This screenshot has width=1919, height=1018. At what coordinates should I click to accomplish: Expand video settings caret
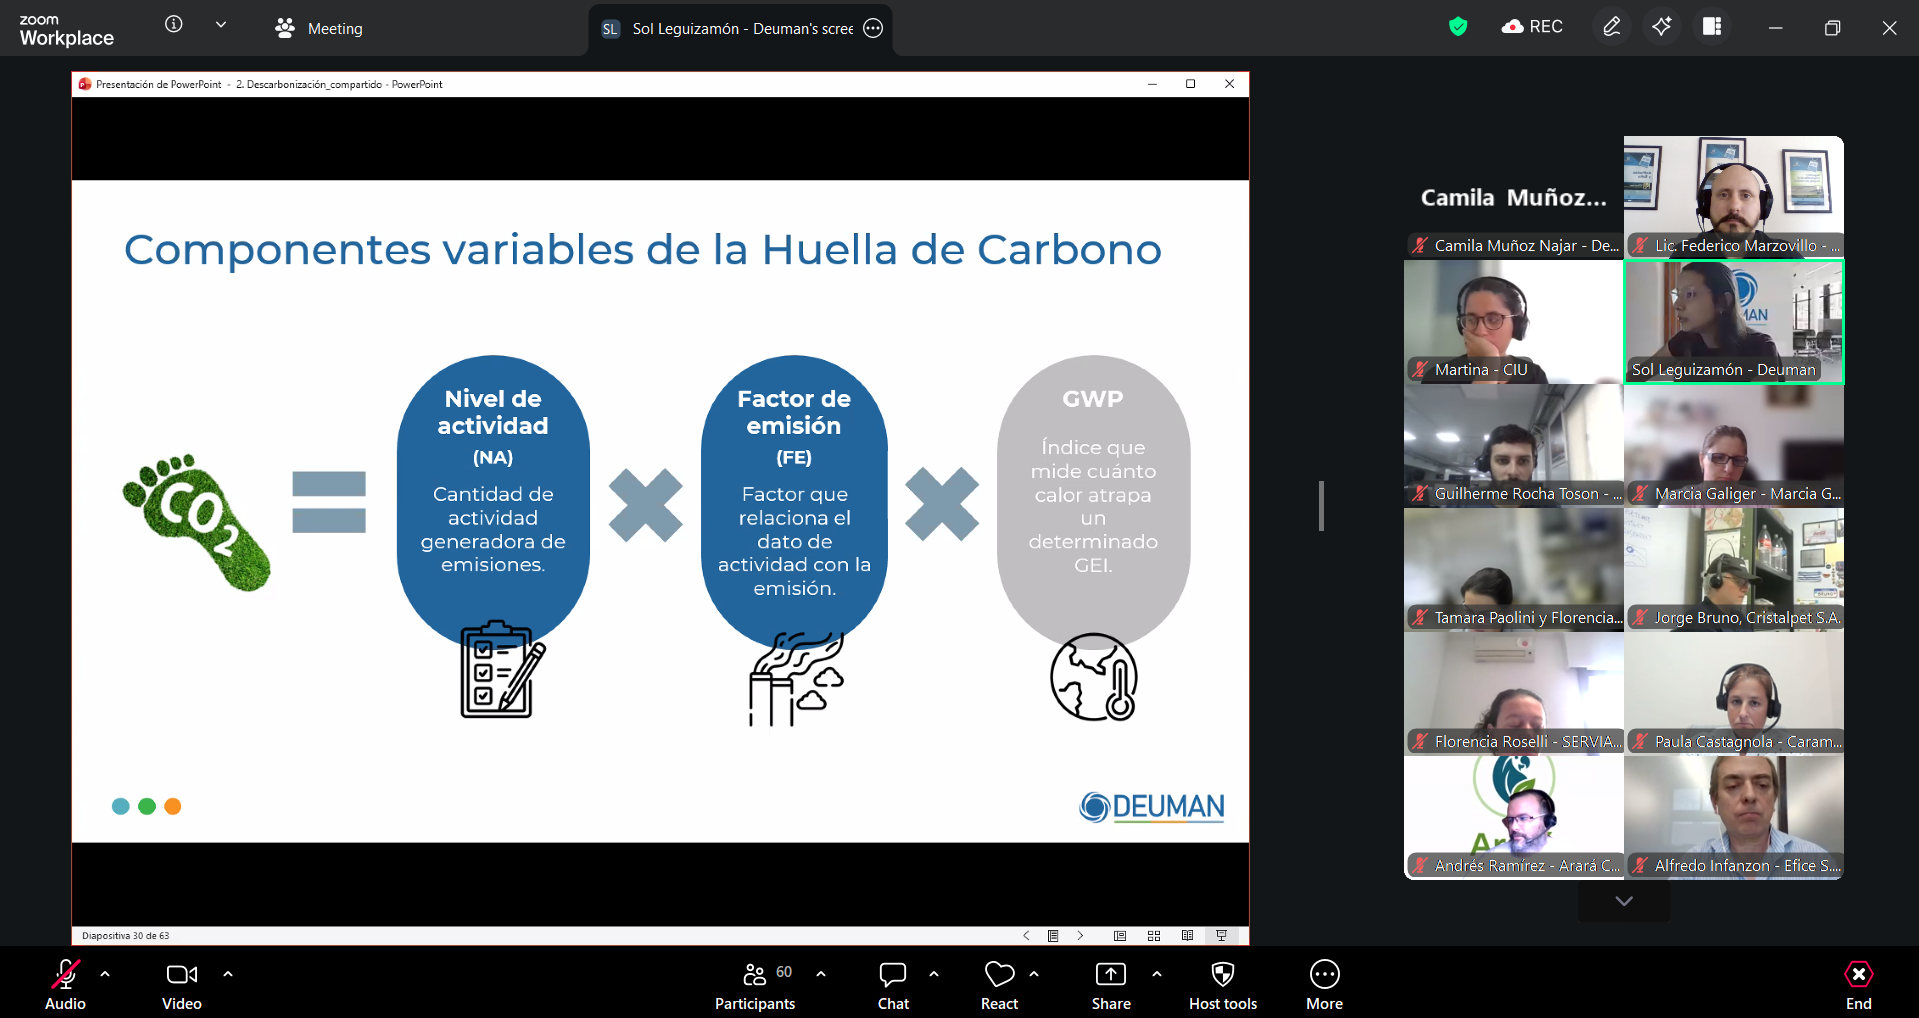click(228, 973)
